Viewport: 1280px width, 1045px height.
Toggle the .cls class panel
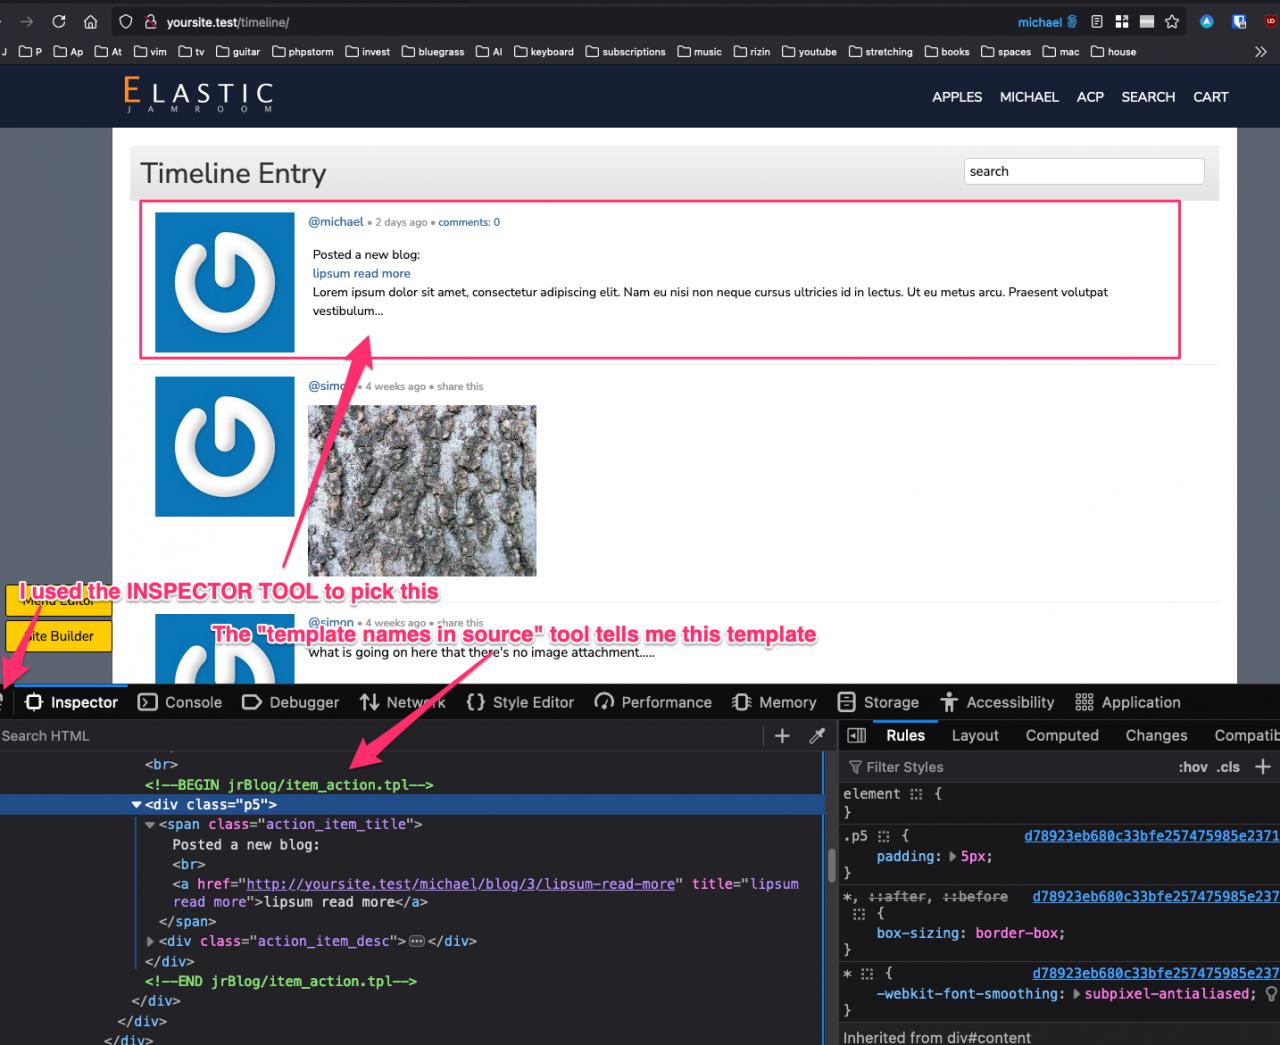click(x=1228, y=767)
